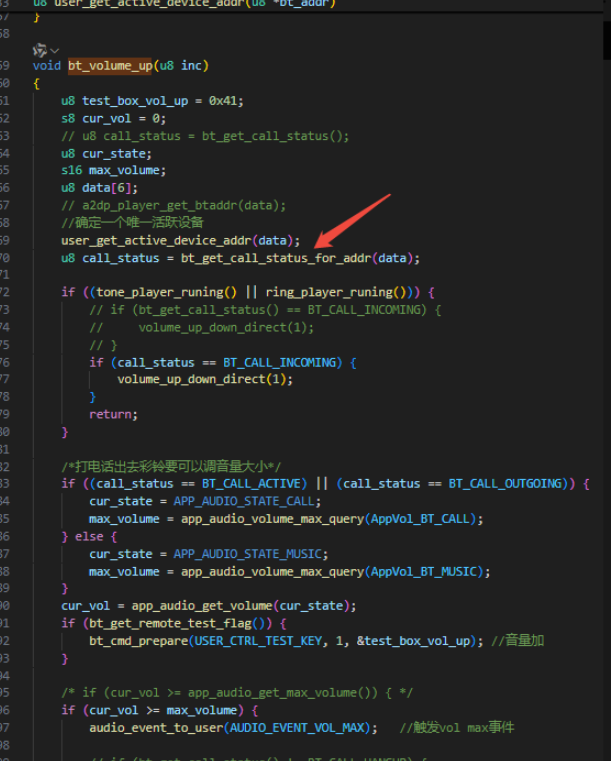Click the s16 max_volume; declaration
Screen dimensions: 611x761
114,170
